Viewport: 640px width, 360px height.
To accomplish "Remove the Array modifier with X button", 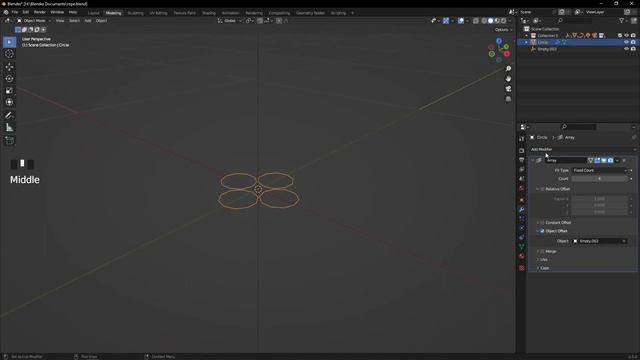I will 624,160.
